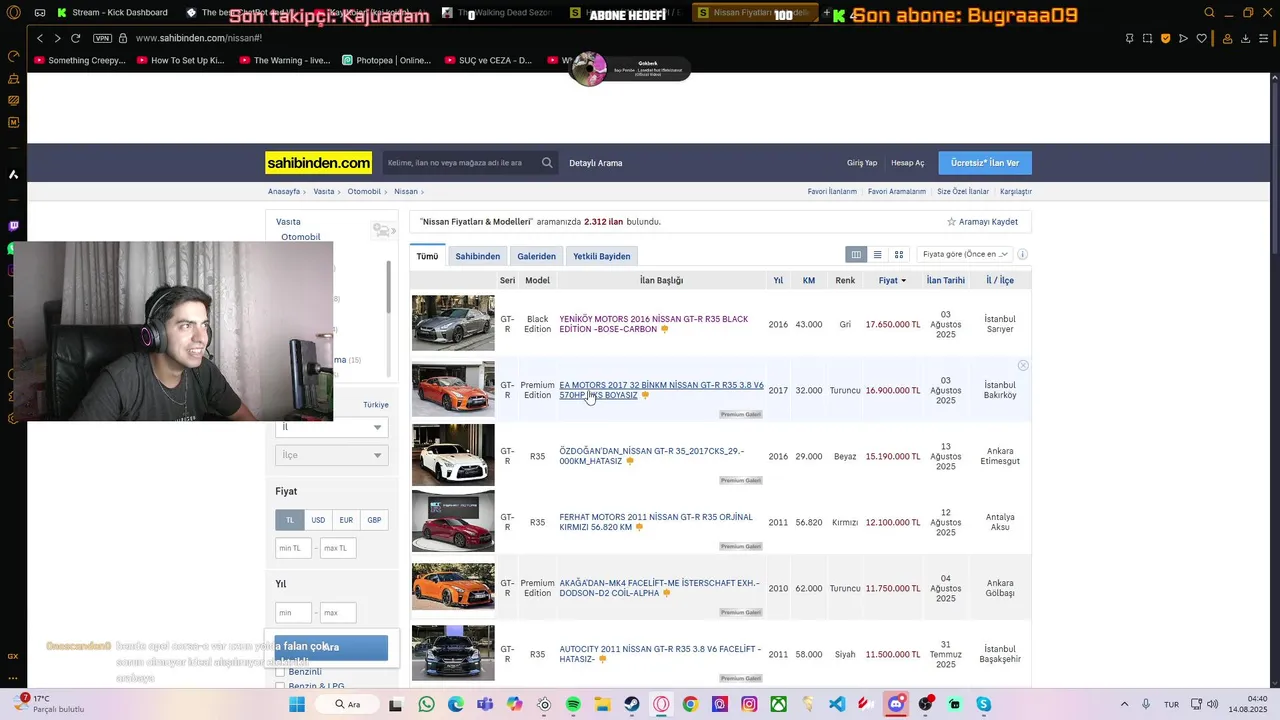Click the VPN badge in address bar
1280x720 pixels.
click(x=102, y=38)
